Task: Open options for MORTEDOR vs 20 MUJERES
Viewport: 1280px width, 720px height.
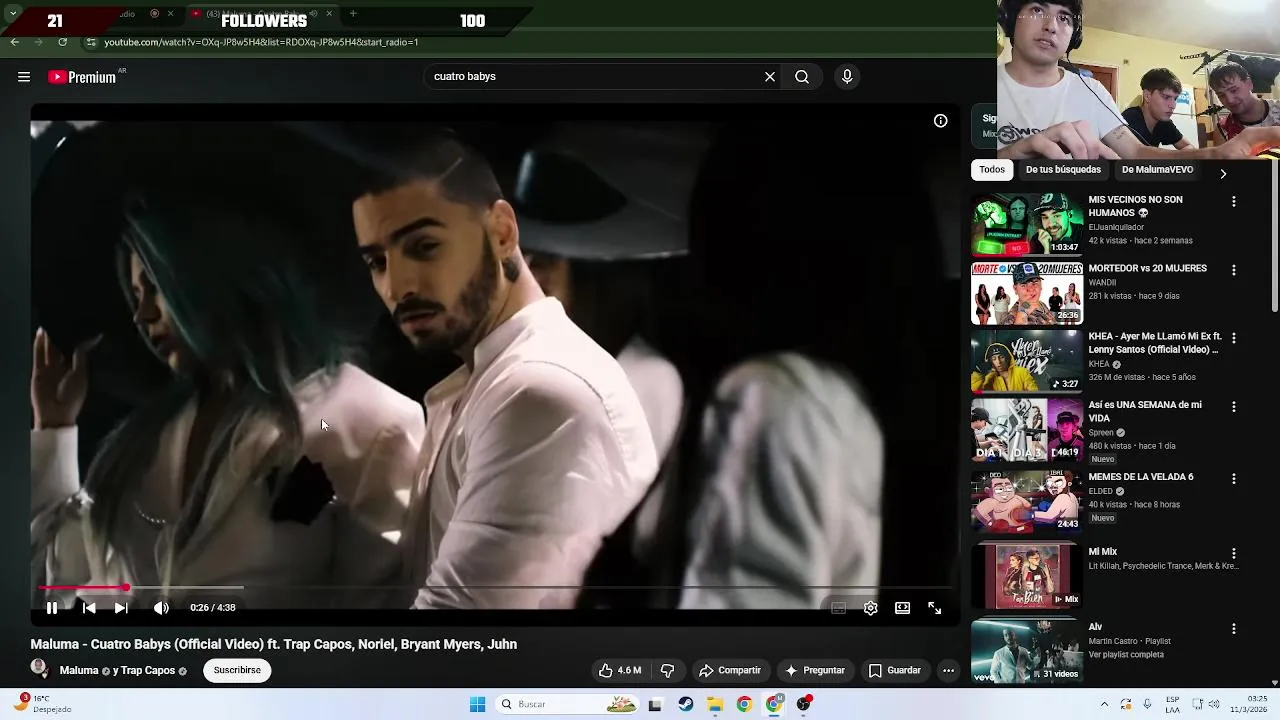Action: 1234,270
